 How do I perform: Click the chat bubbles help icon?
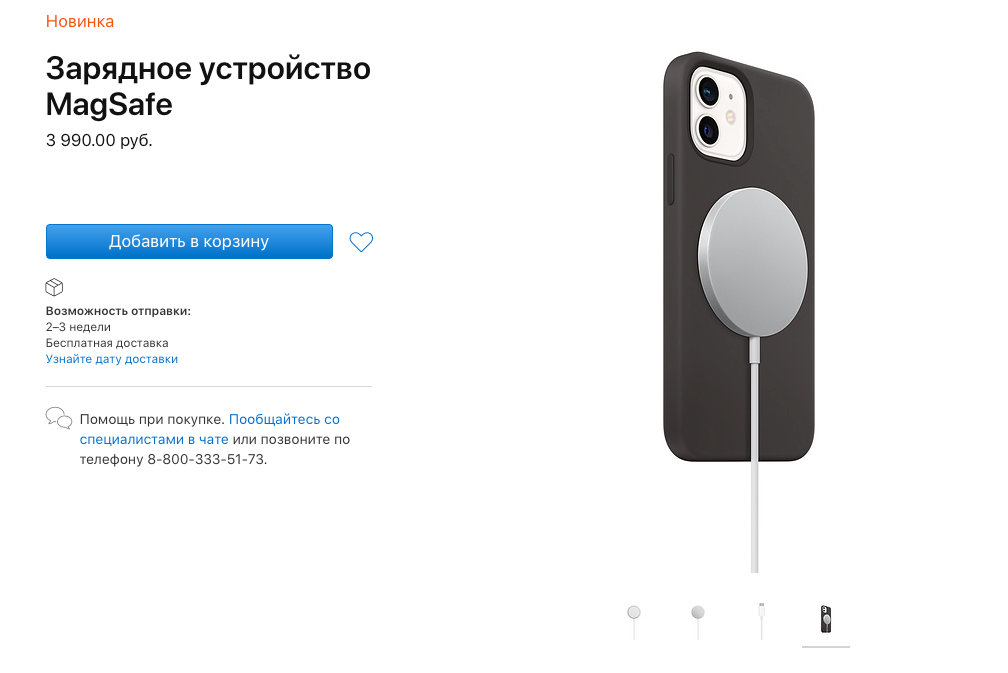(58, 418)
